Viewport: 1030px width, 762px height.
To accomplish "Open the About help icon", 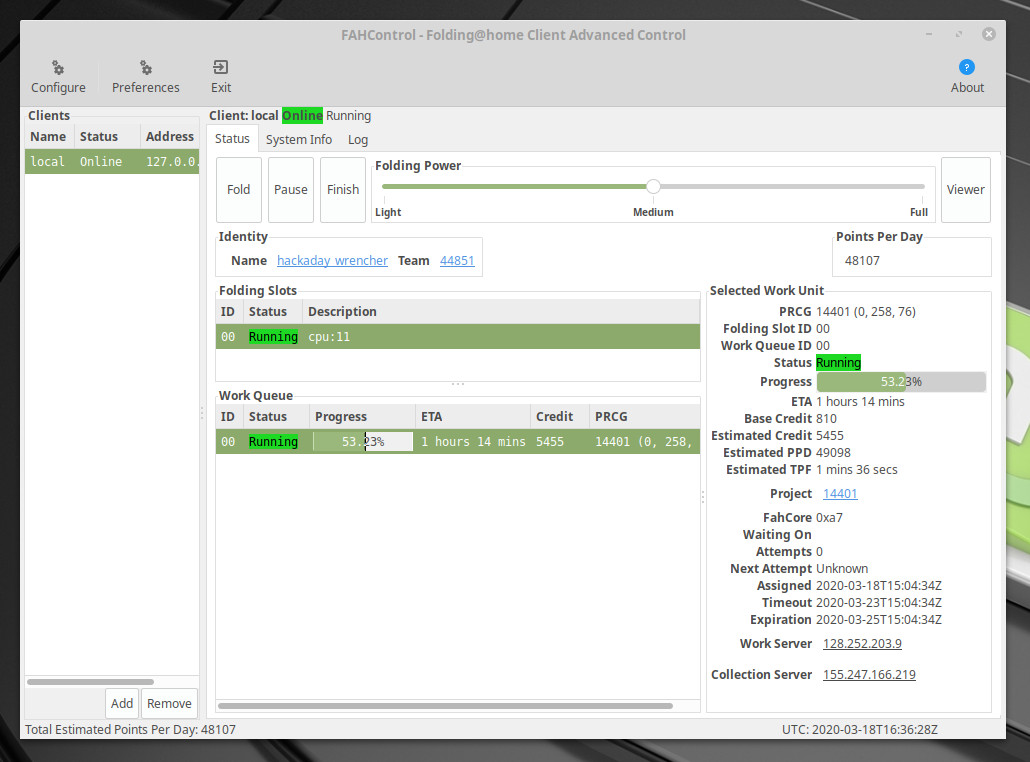I will tap(967, 68).
